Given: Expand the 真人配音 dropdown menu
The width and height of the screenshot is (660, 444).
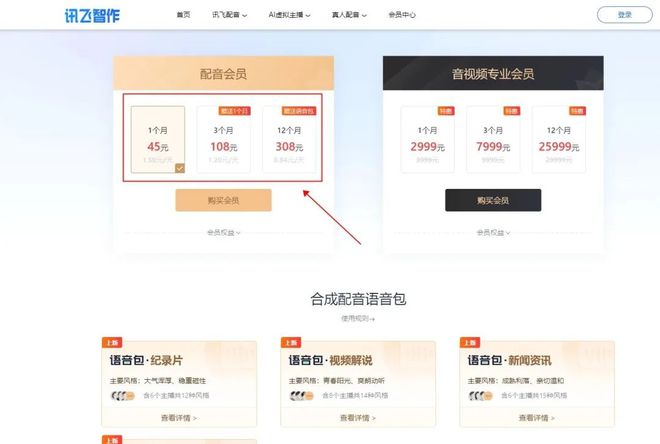Looking at the screenshot, I should [x=349, y=15].
